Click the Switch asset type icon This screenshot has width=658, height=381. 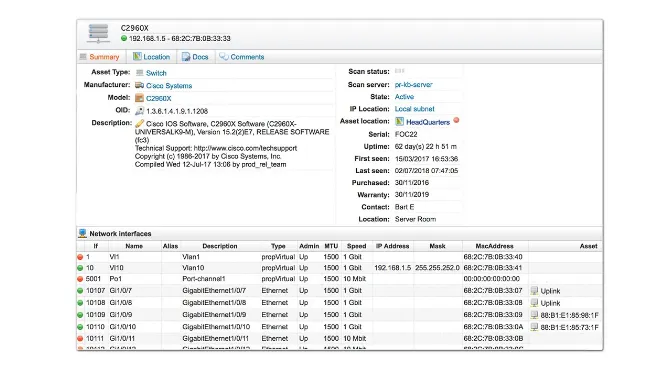[140, 73]
